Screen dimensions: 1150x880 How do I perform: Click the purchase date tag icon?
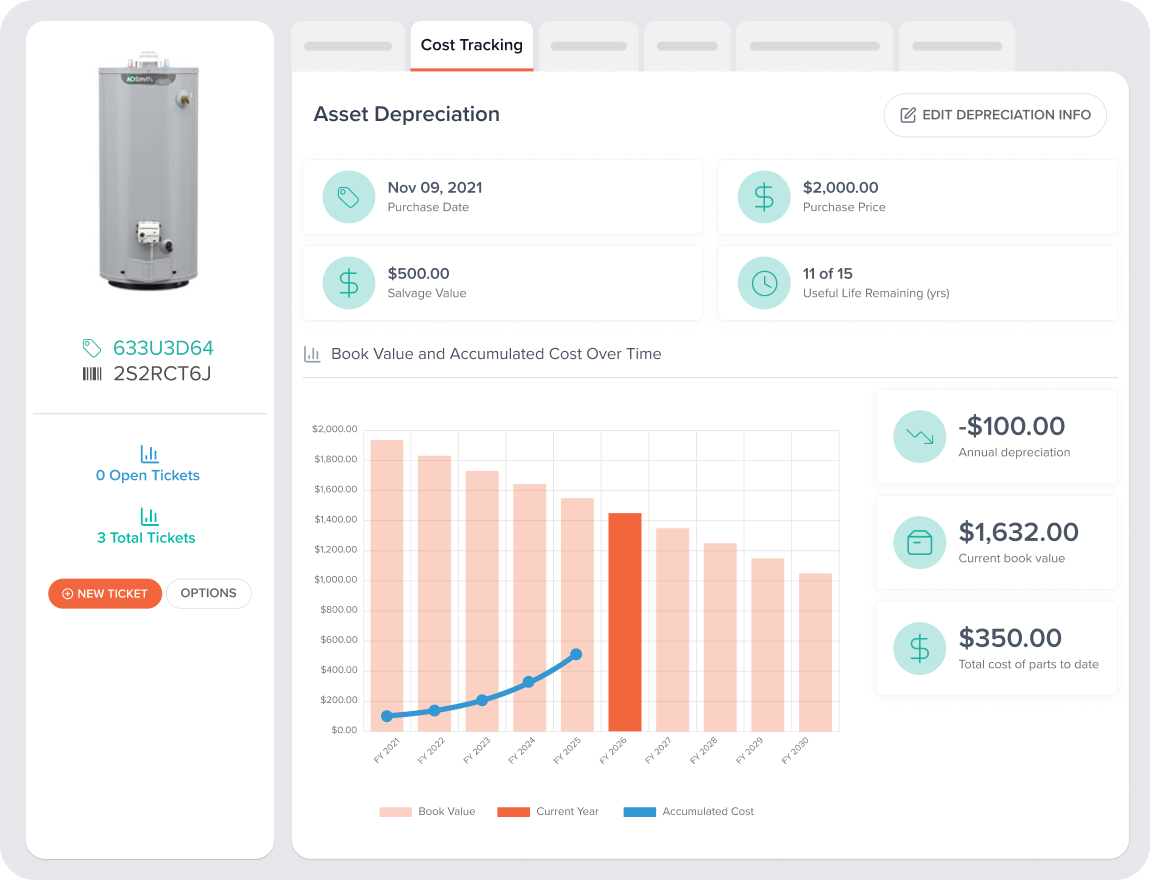pyautogui.click(x=348, y=197)
